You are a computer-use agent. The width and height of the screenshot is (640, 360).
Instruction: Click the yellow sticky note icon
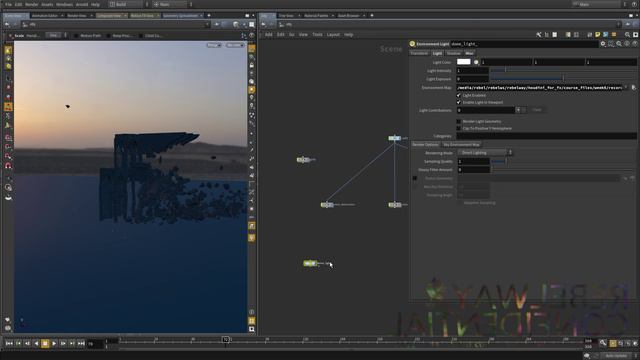598,35
